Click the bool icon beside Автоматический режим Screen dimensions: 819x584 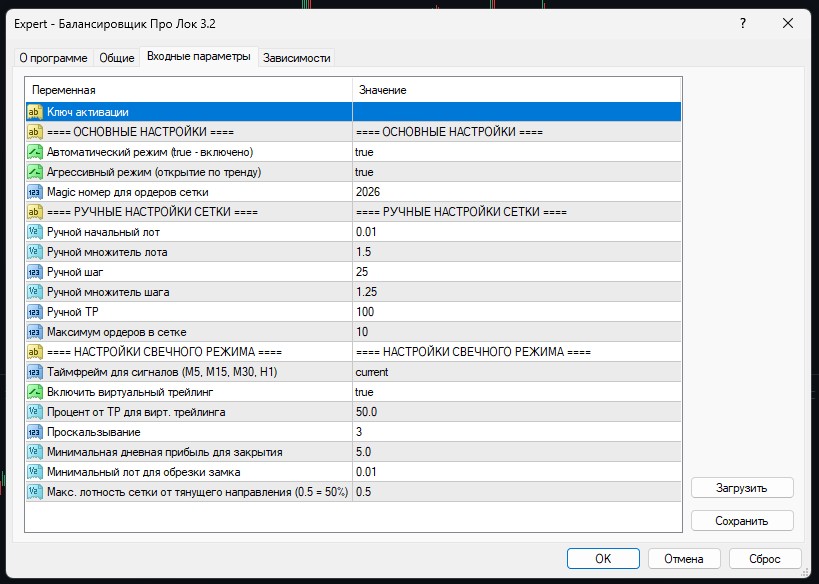tap(34, 152)
